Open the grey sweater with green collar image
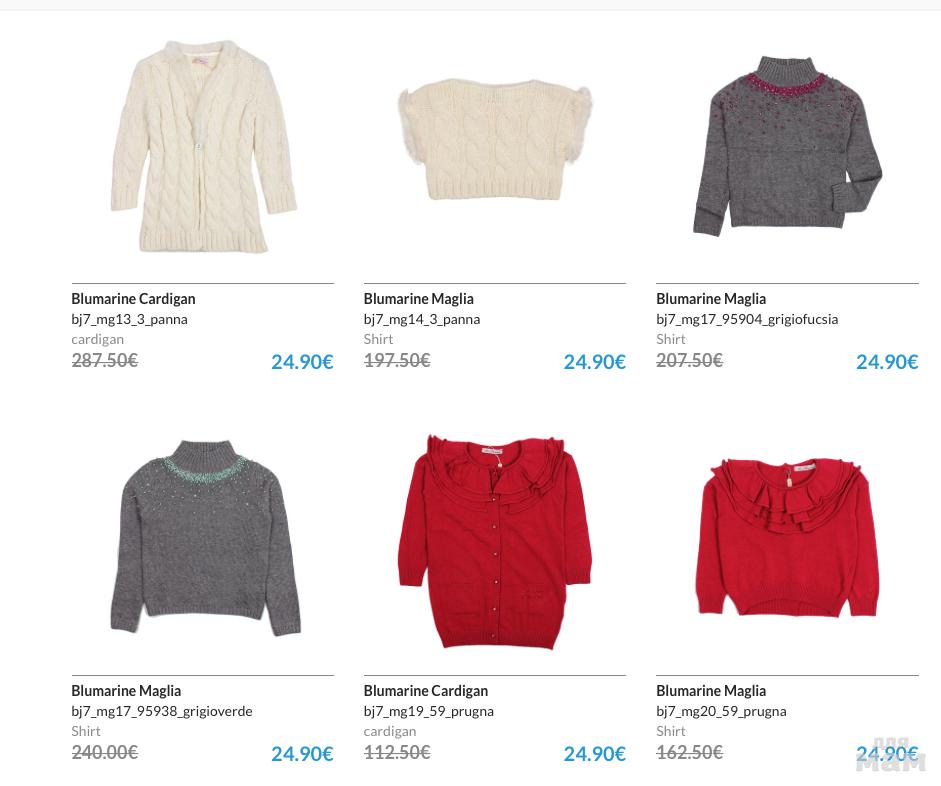This screenshot has width=941, height=786. coord(205,538)
